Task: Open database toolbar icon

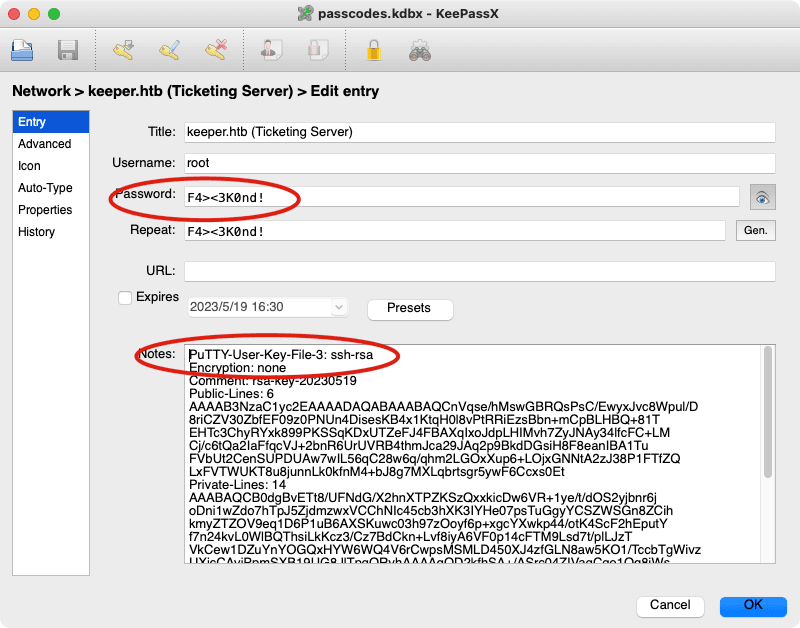Action: click(22, 51)
